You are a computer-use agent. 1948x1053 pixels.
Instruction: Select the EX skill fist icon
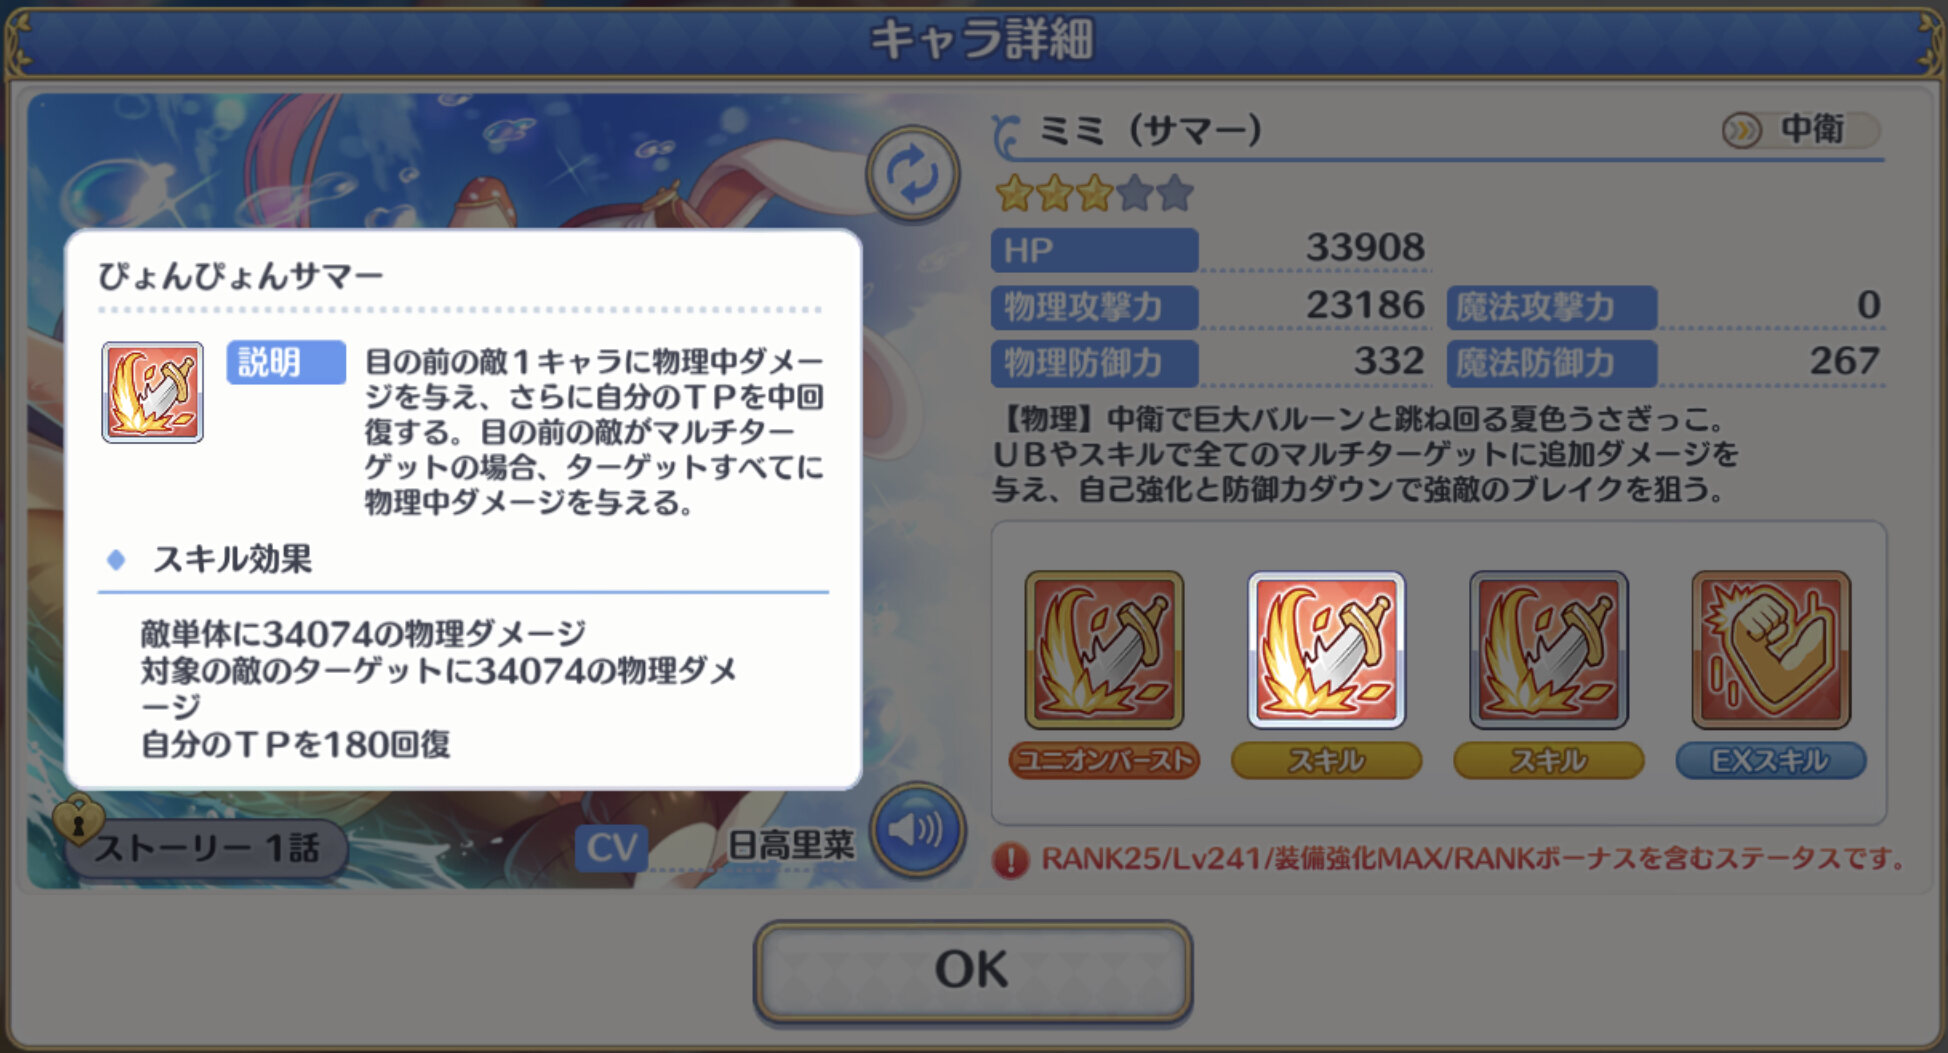1770,650
